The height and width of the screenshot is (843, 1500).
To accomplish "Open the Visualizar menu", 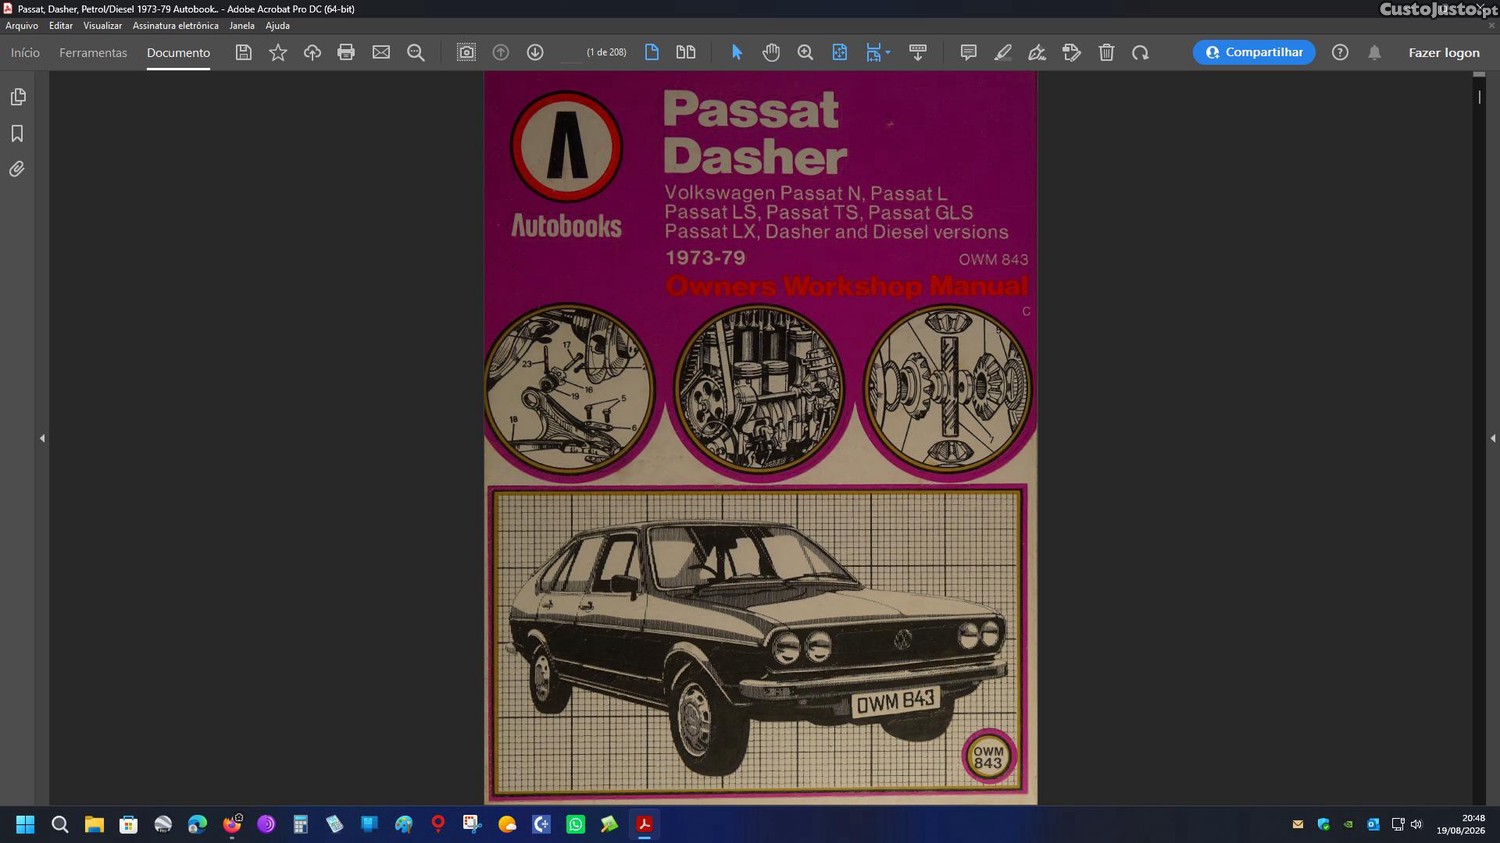I will (102, 26).
